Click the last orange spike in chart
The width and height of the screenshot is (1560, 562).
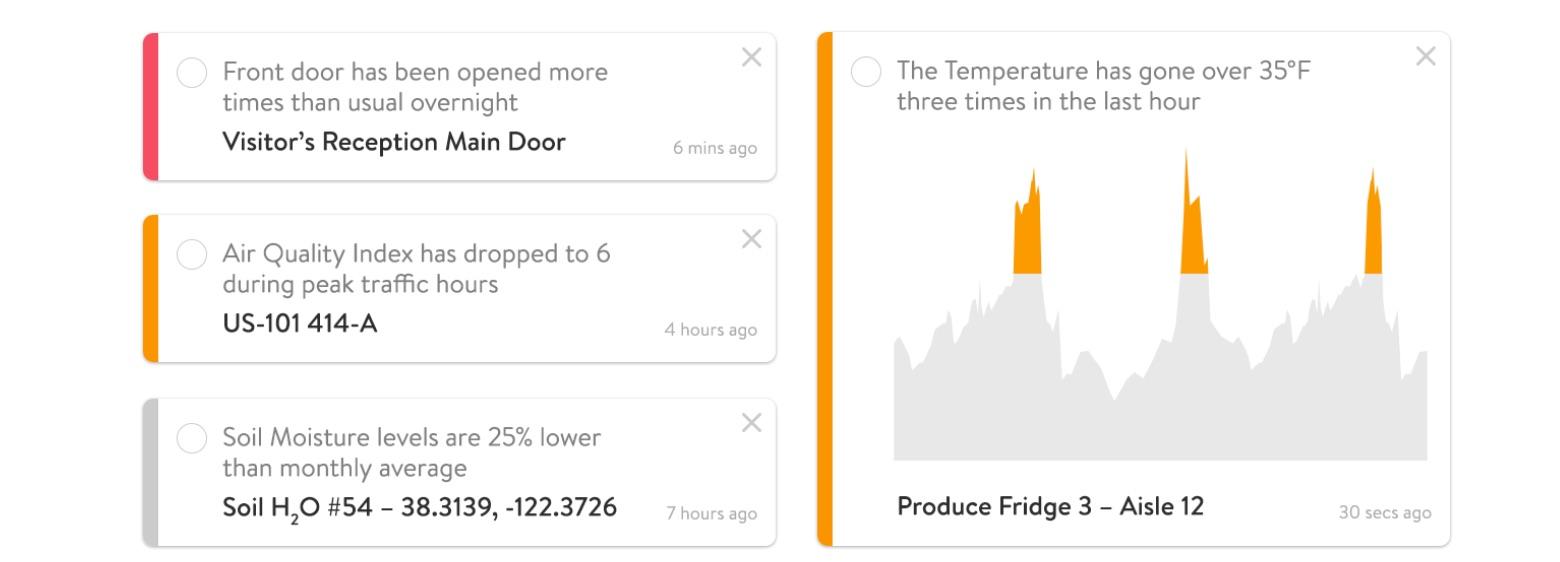(1373, 235)
